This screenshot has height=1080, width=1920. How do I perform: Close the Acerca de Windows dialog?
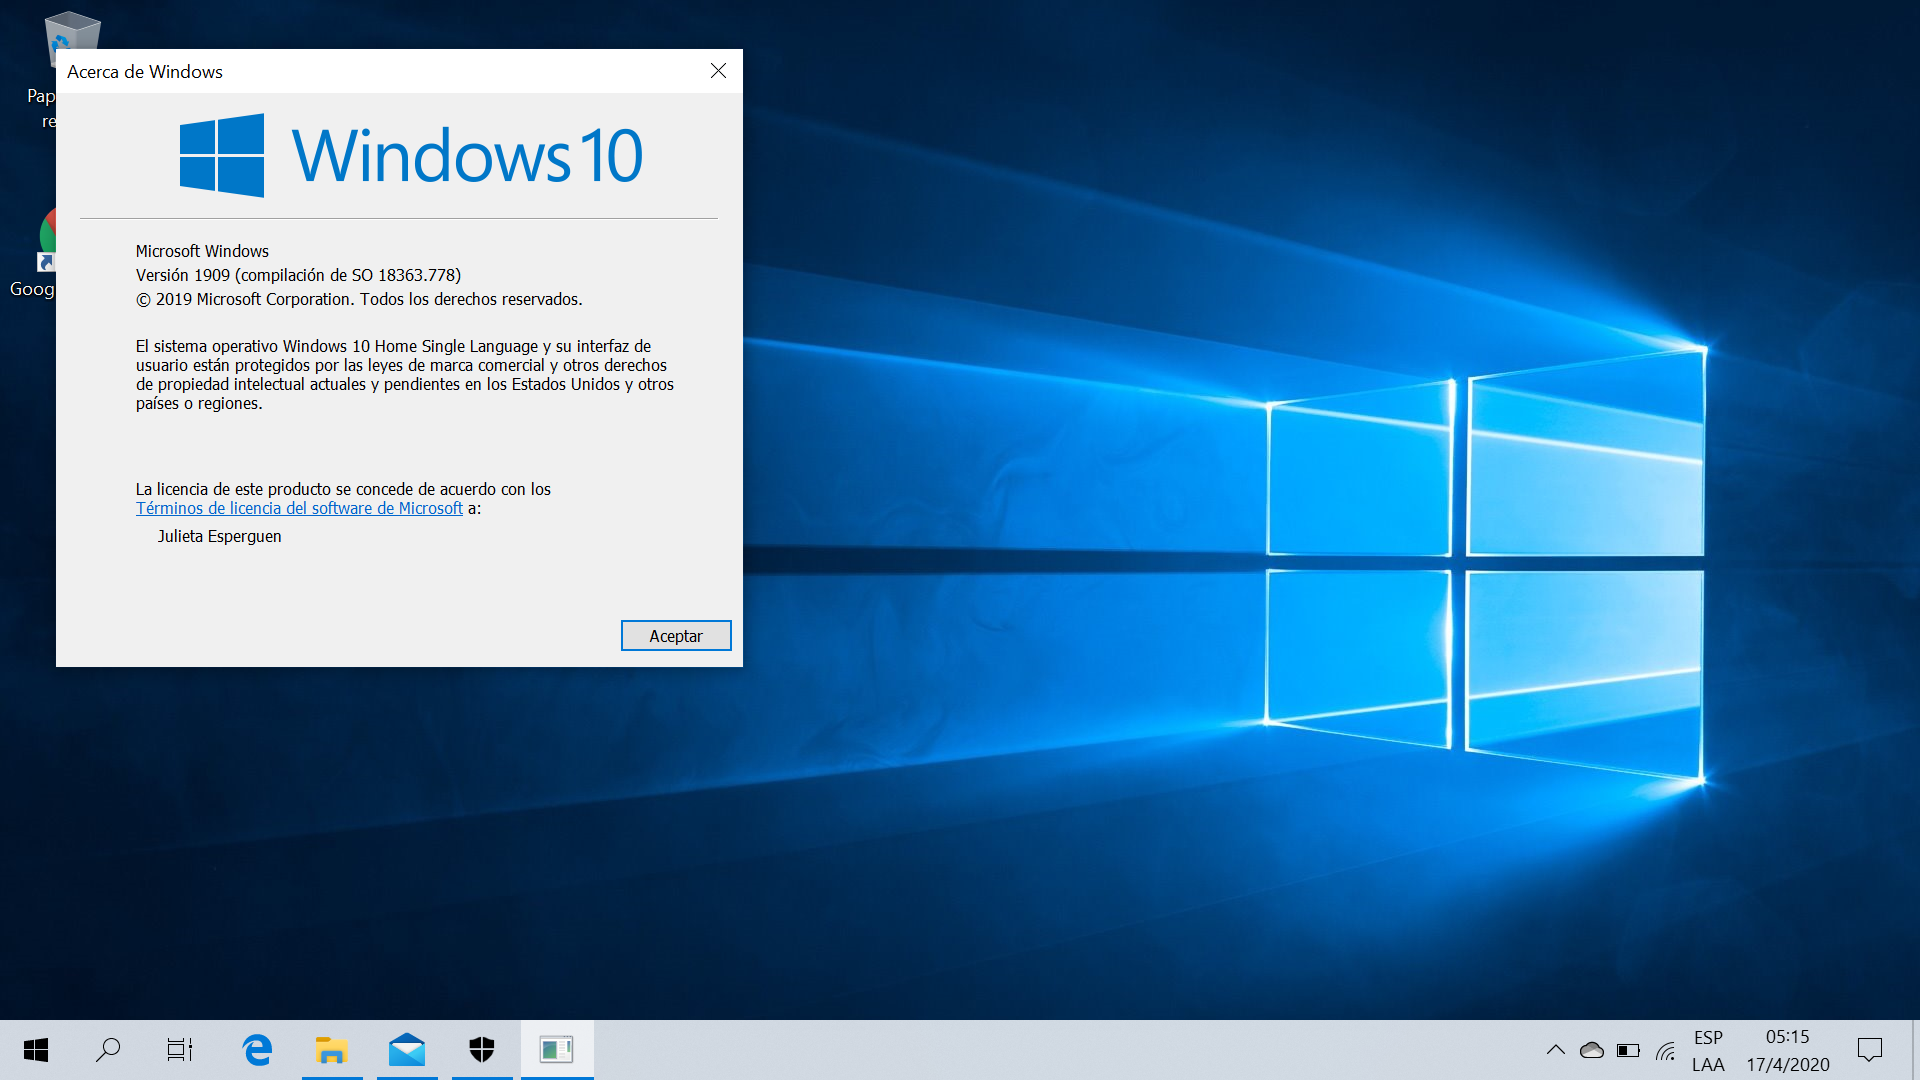coord(718,71)
